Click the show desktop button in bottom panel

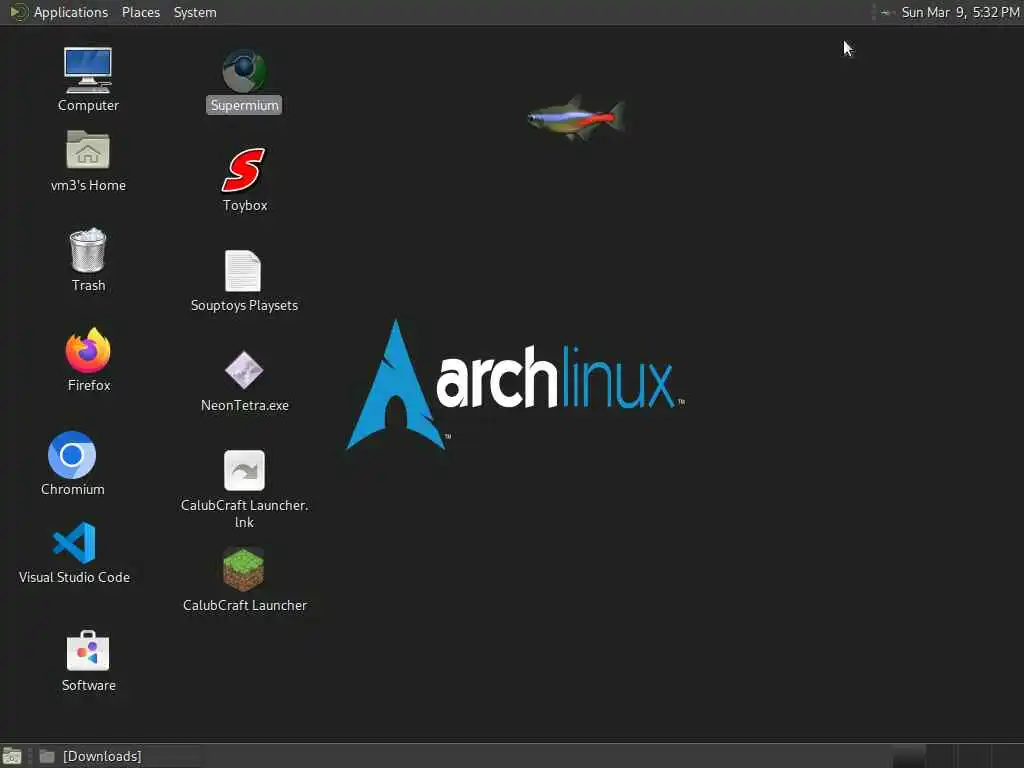[12, 756]
